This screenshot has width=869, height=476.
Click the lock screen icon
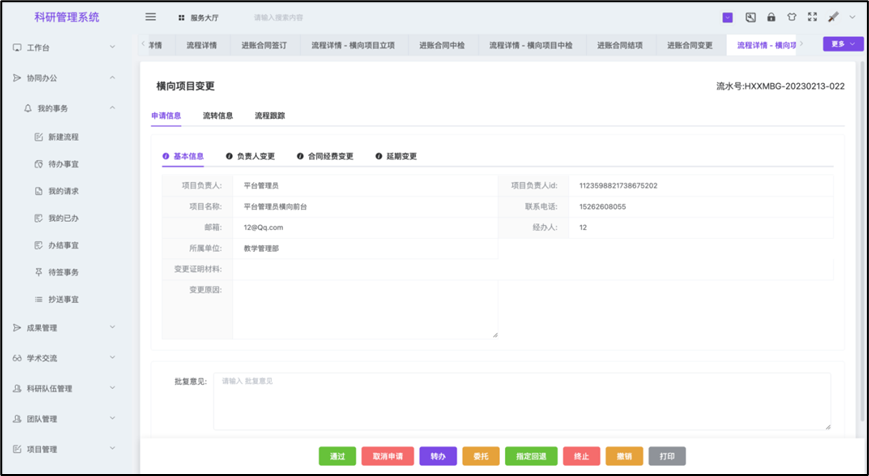[771, 17]
